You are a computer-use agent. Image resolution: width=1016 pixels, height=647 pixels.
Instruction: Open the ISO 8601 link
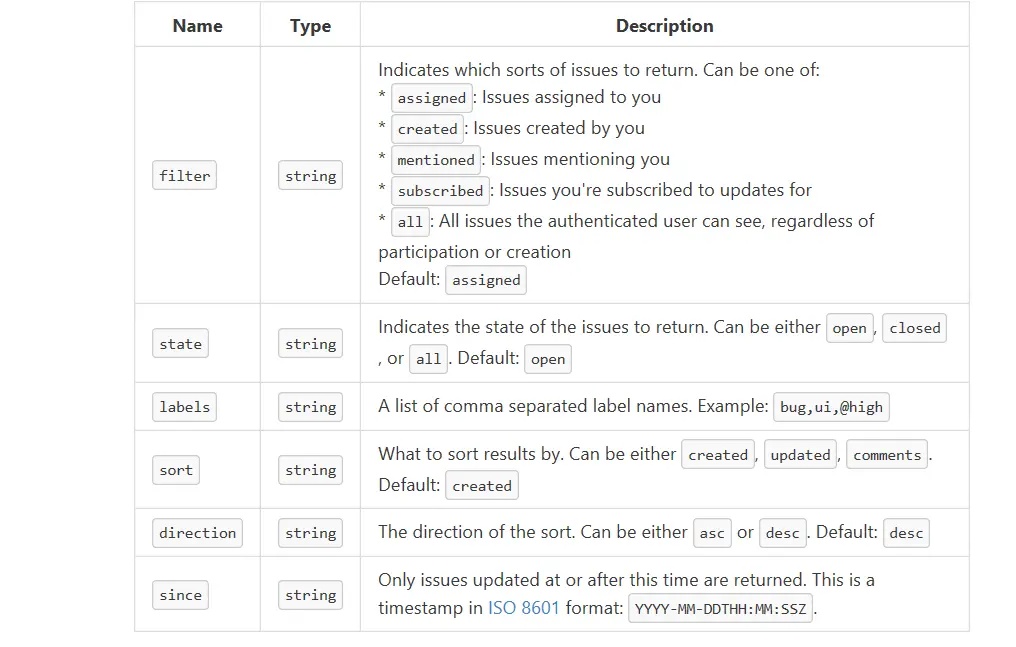coord(524,608)
